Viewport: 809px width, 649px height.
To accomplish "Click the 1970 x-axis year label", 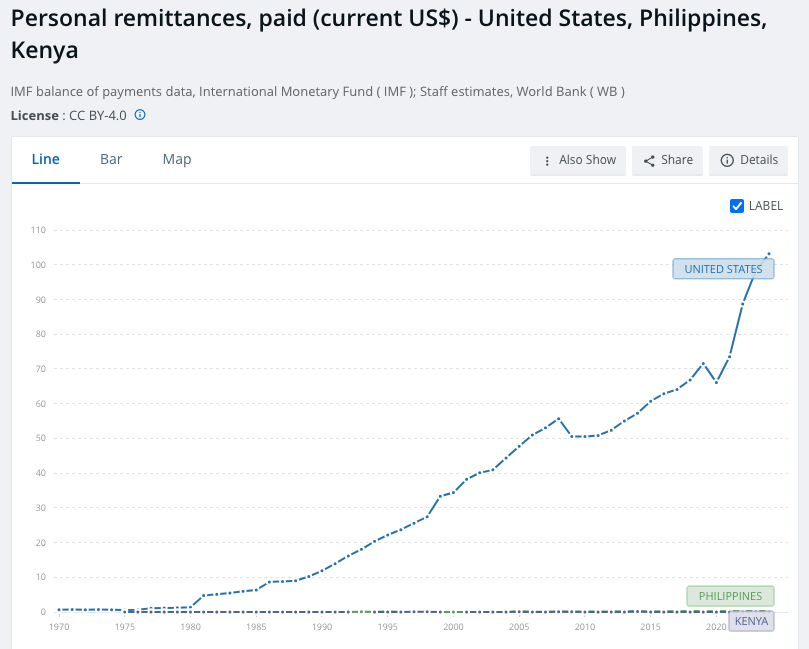I will pos(59,627).
